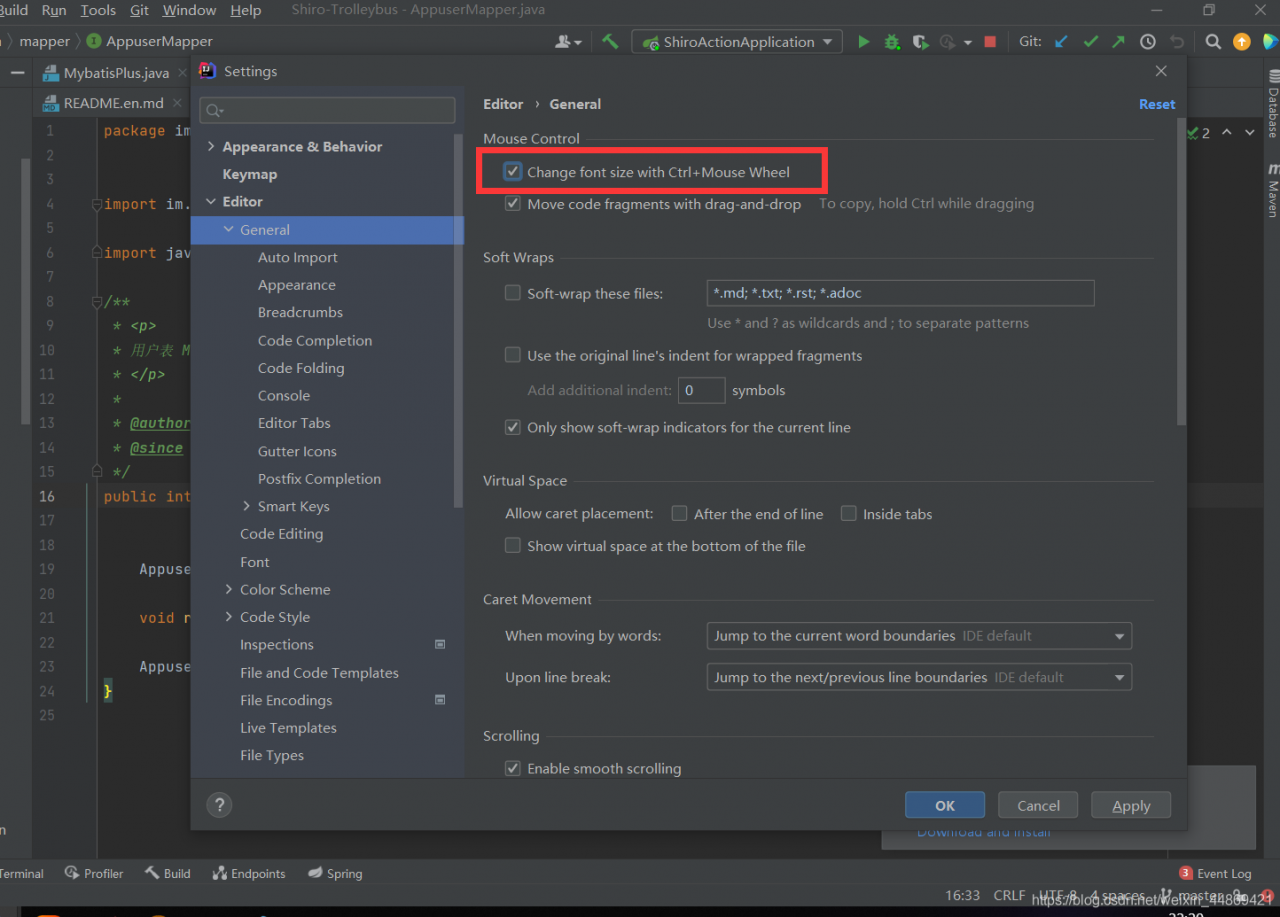Check the Inside tabs caret placement option
1280x917 pixels.
[x=849, y=514]
